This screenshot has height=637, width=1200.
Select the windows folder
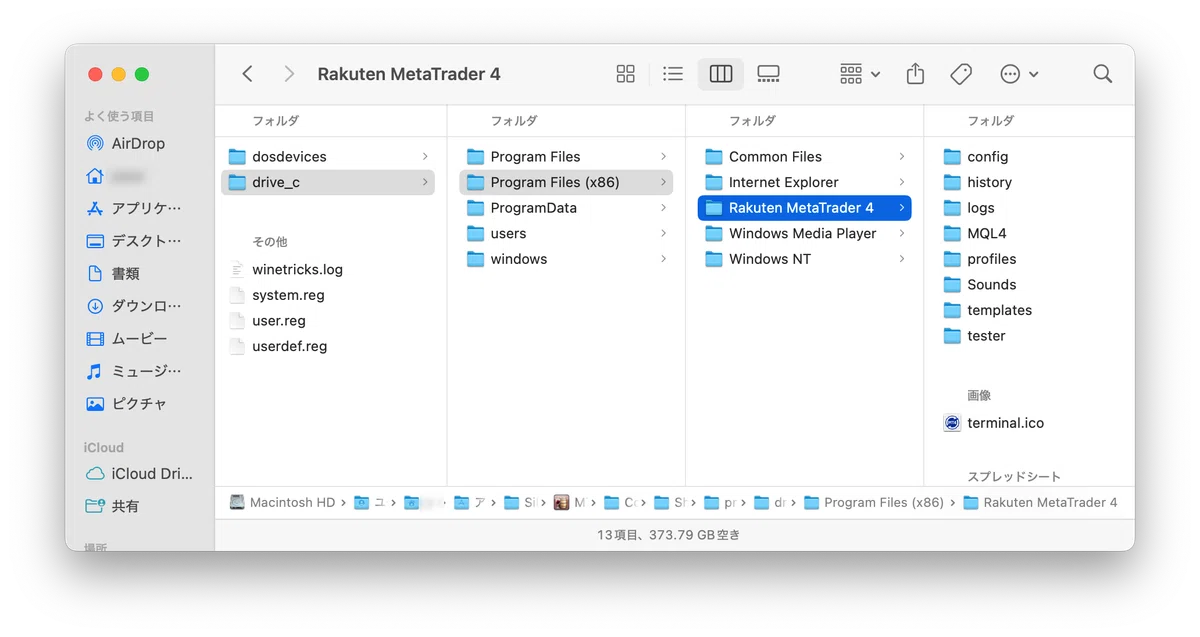coord(566,259)
